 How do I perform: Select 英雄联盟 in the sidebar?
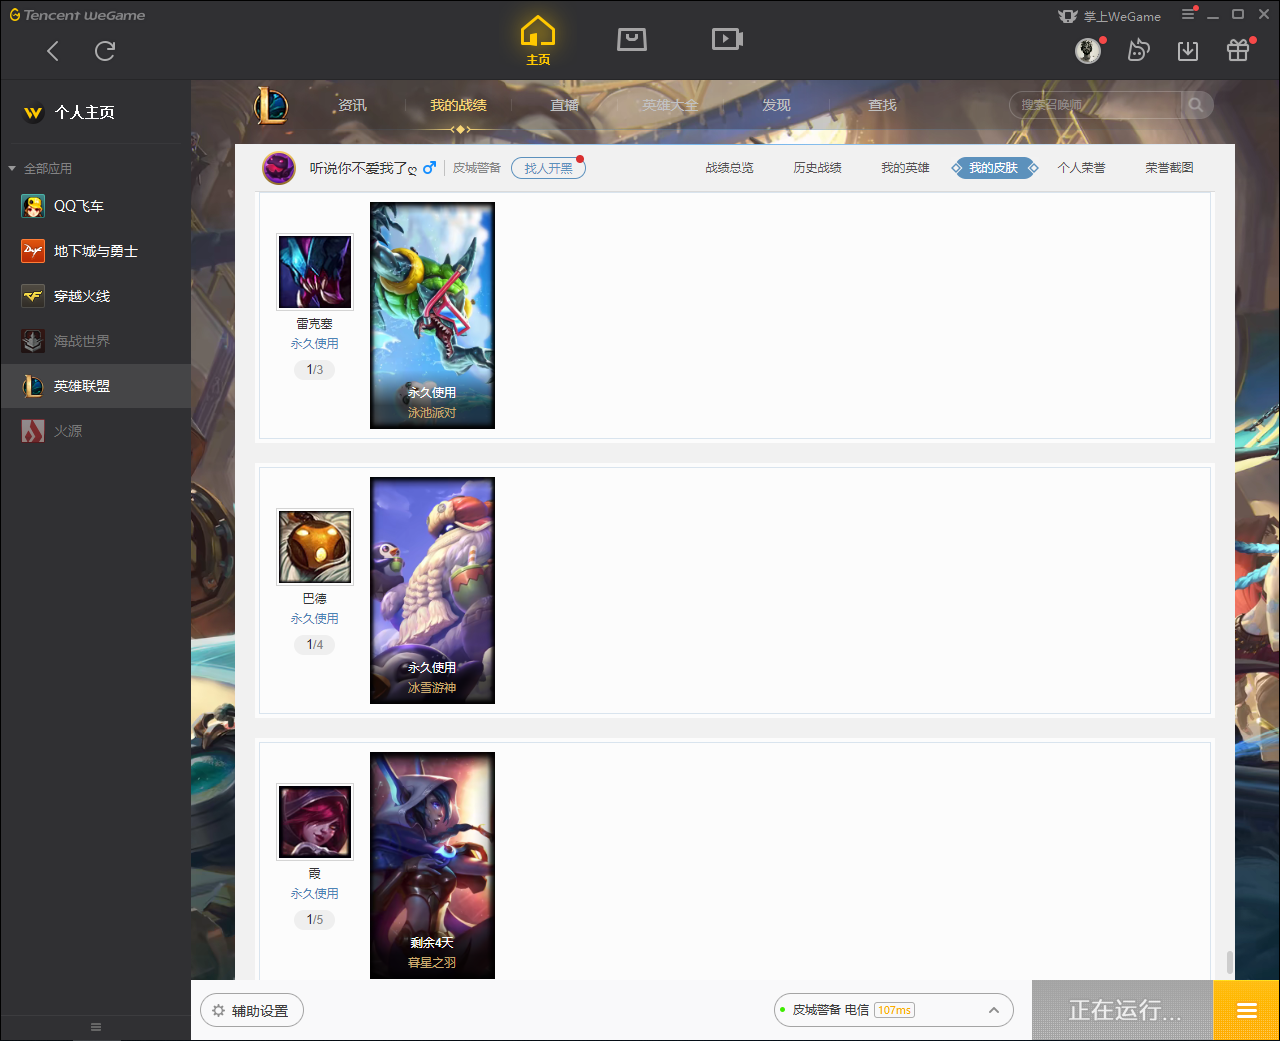click(x=95, y=386)
